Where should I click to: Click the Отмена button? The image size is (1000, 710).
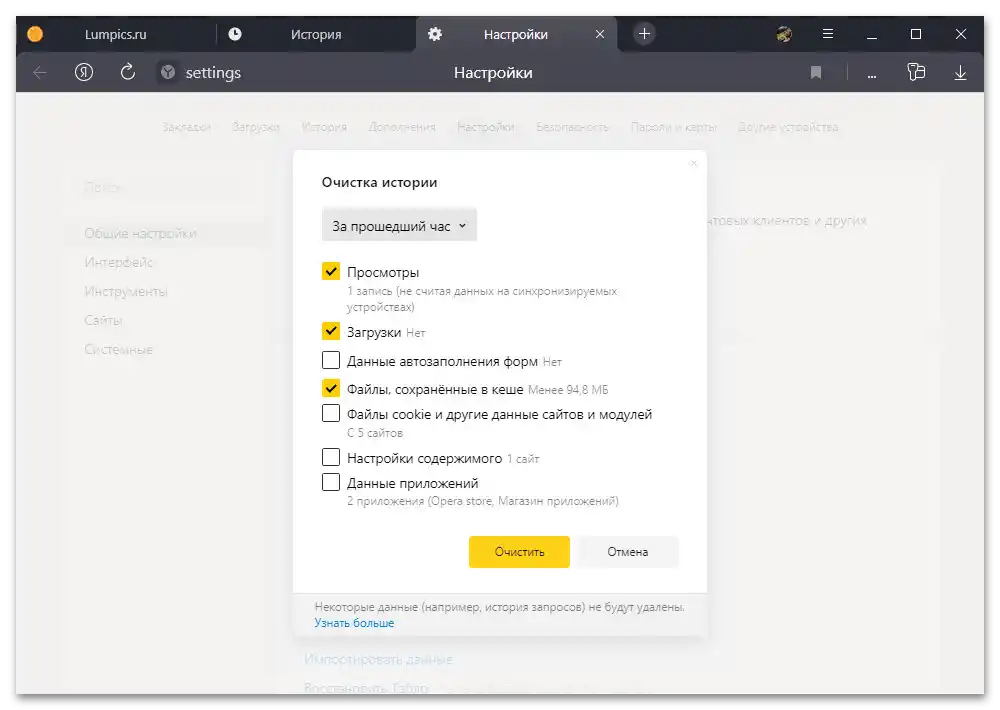pos(628,552)
